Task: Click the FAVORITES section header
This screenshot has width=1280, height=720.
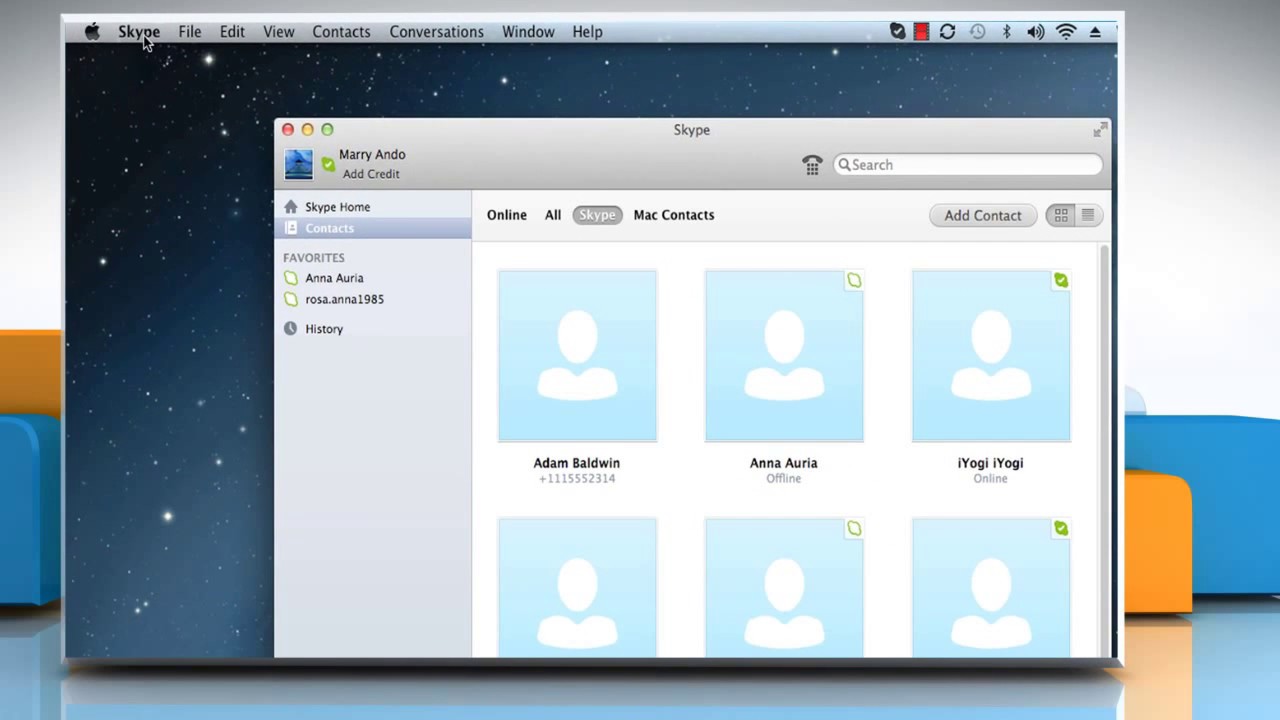Action: [x=314, y=258]
